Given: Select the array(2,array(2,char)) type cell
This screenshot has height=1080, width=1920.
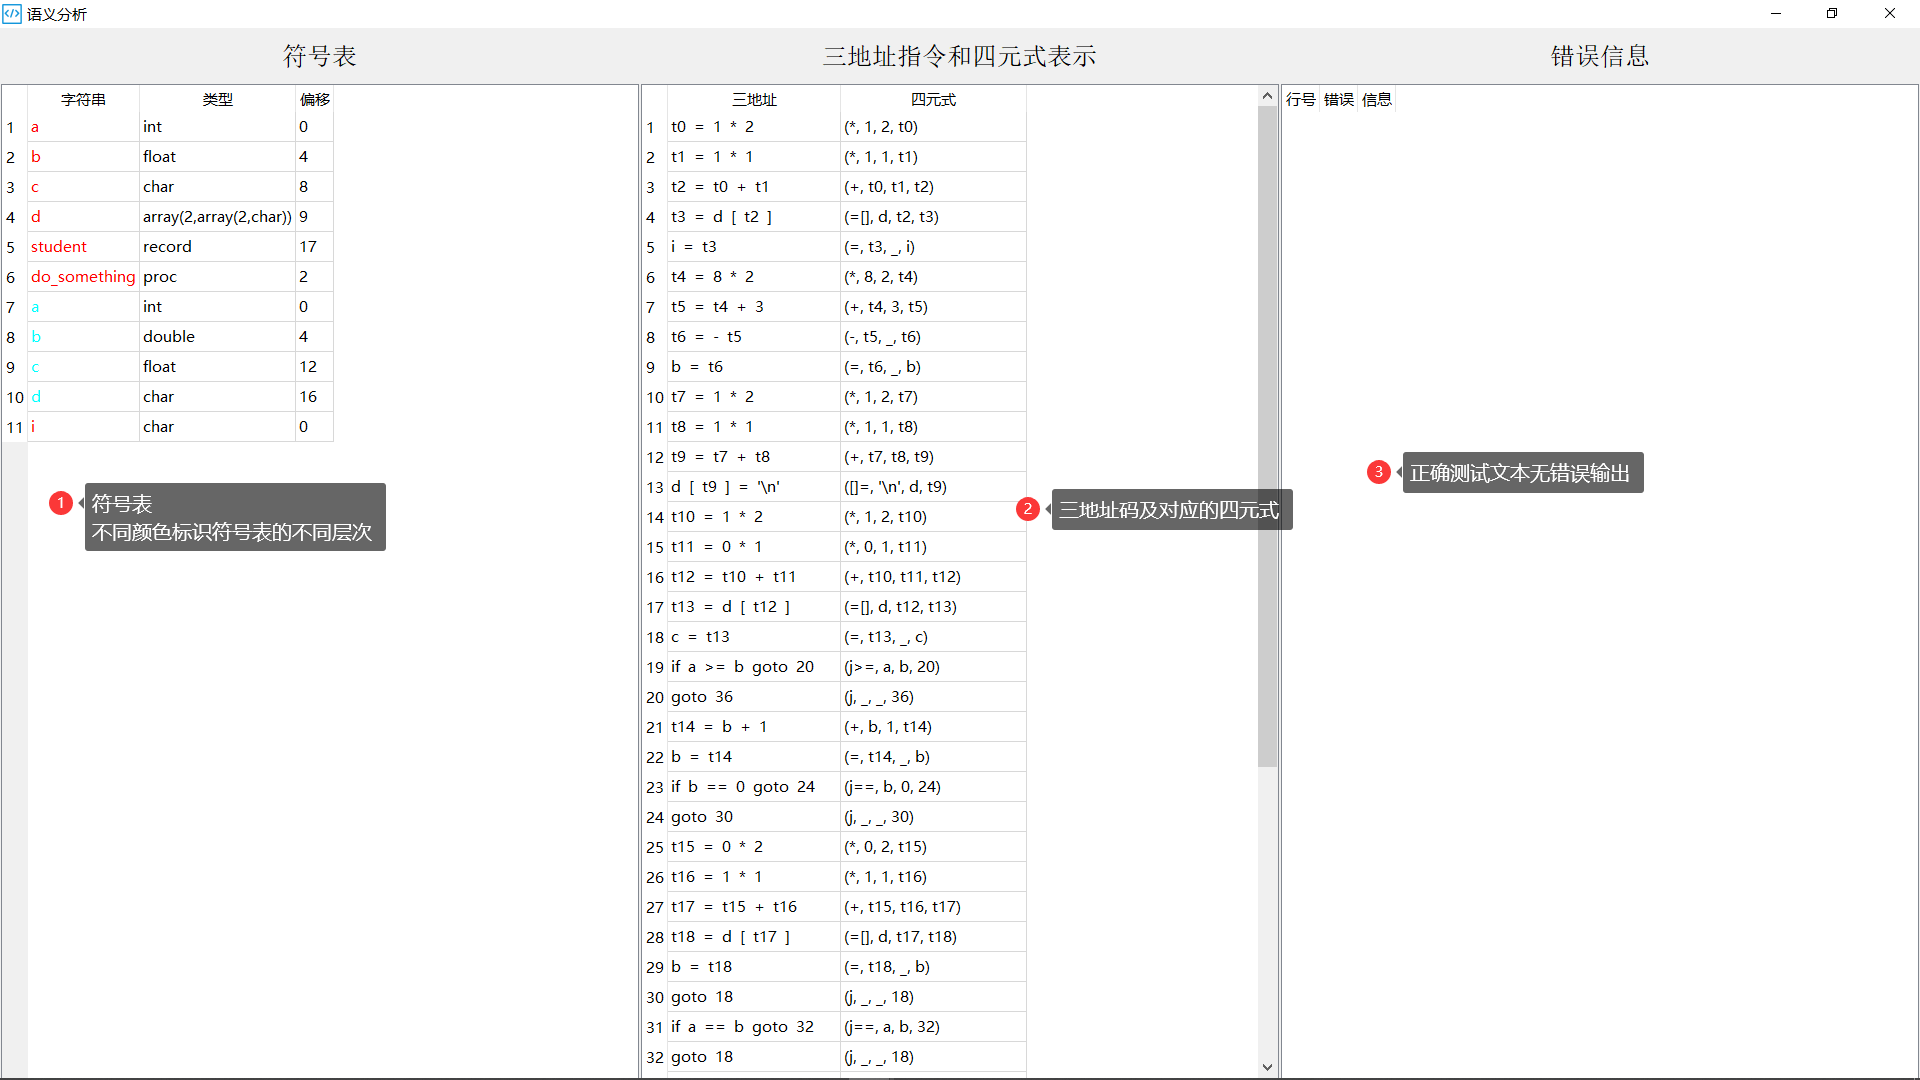Looking at the screenshot, I should tap(217, 216).
